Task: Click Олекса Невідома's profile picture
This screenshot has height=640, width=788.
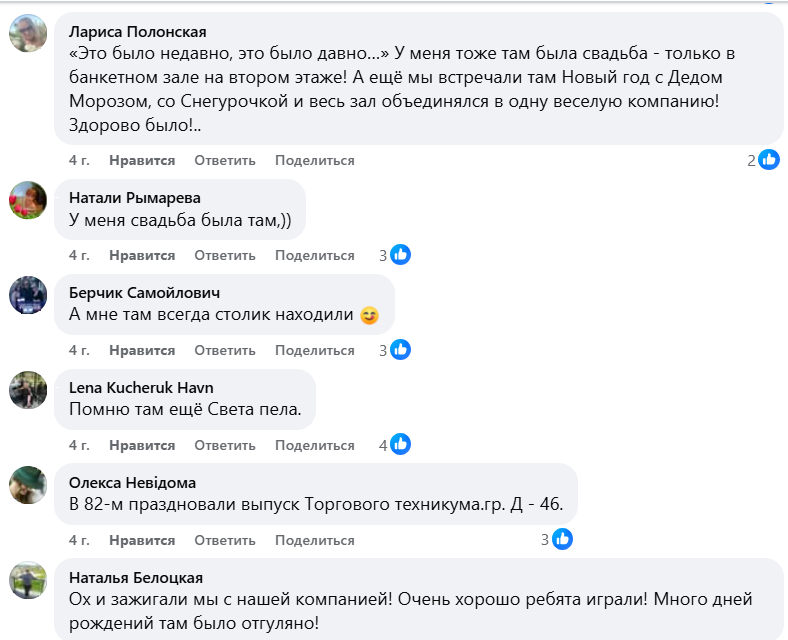Action: tap(28, 485)
